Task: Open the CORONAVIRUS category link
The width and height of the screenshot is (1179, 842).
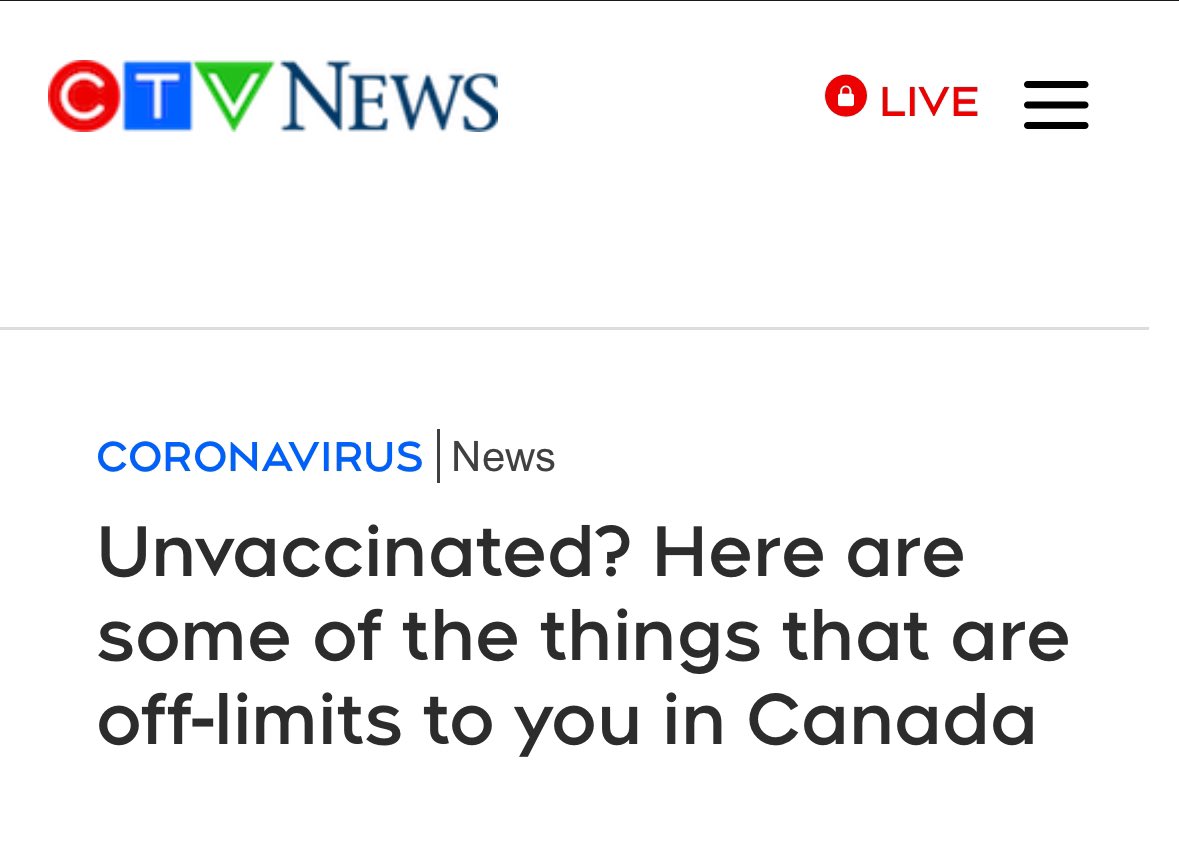Action: (260, 457)
